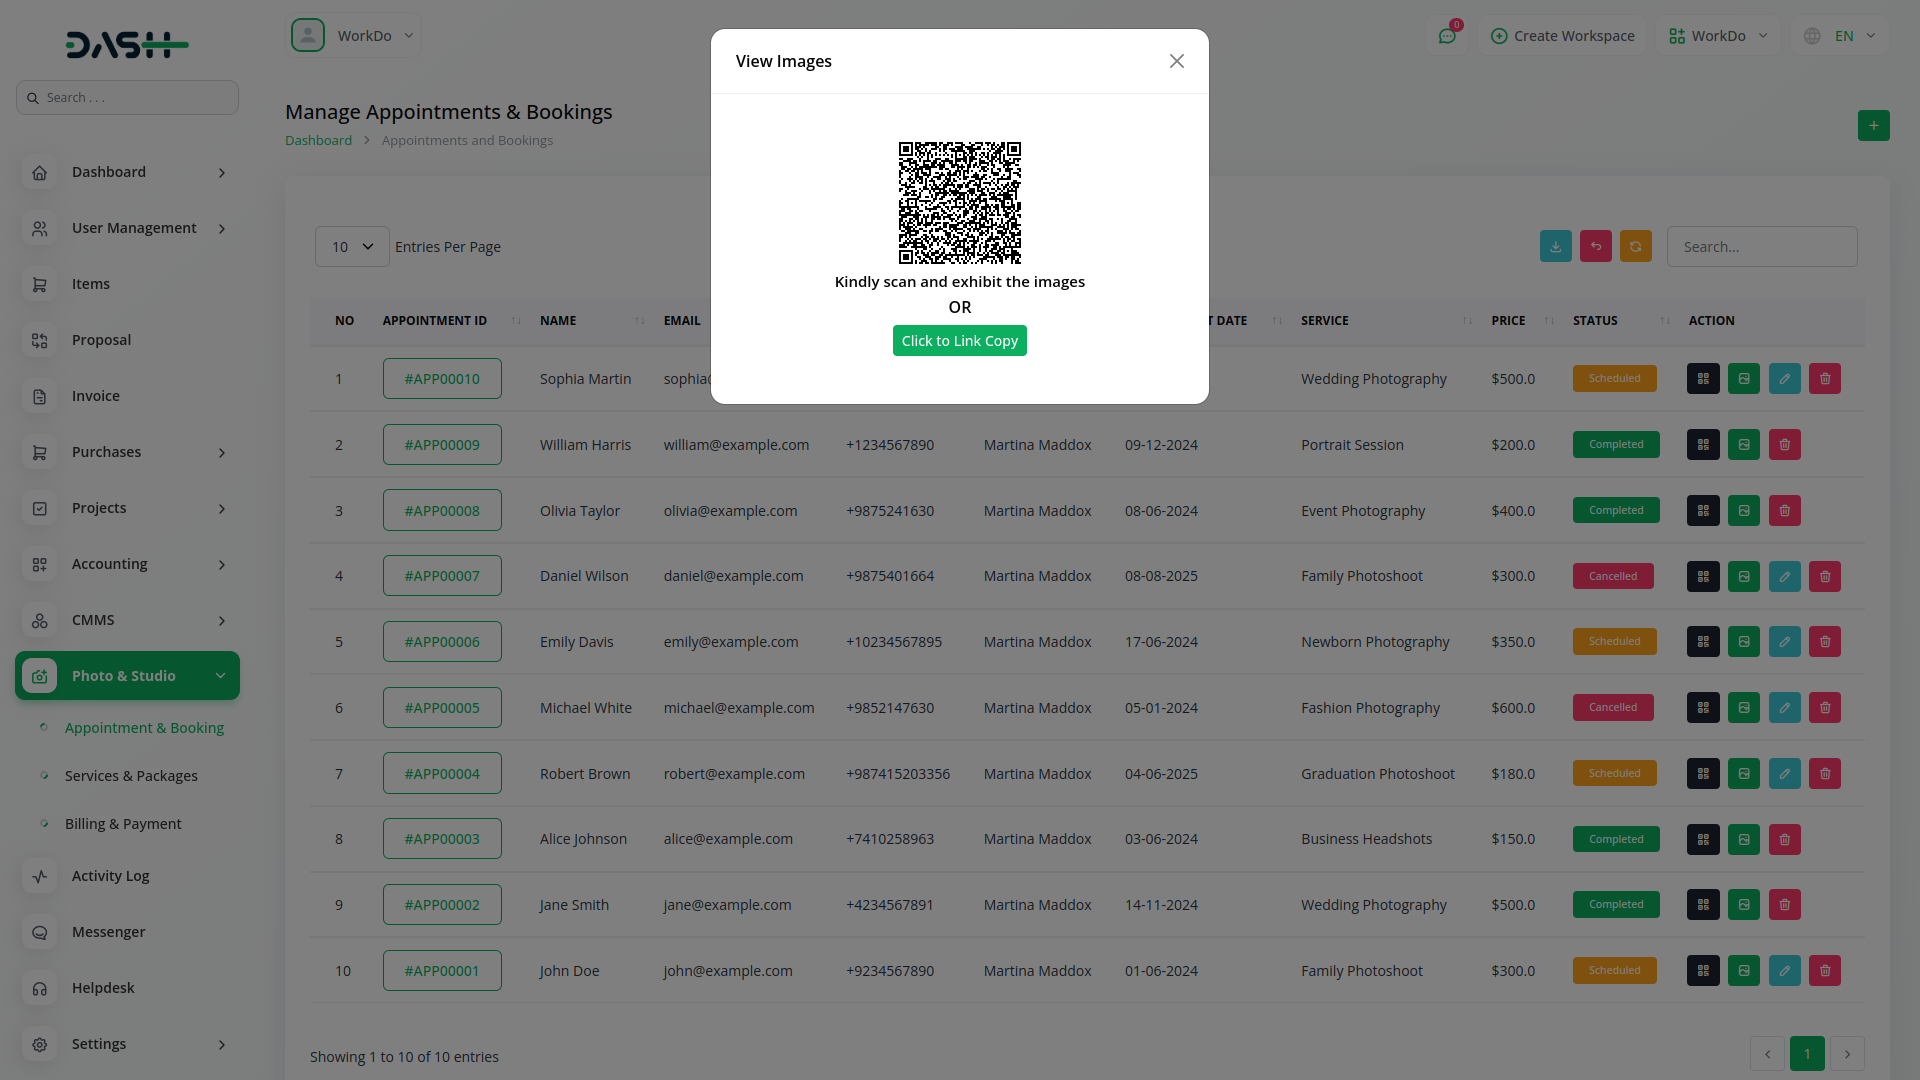The width and height of the screenshot is (1920, 1080).
Task: Close the View Images dialog
Action: pos(1176,61)
